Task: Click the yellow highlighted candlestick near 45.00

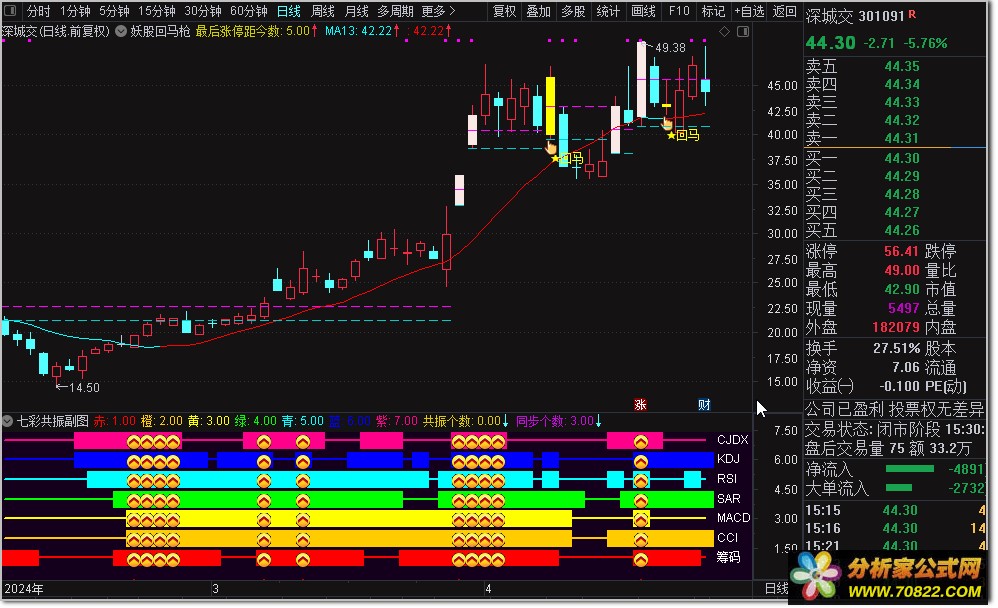Action: [551, 104]
